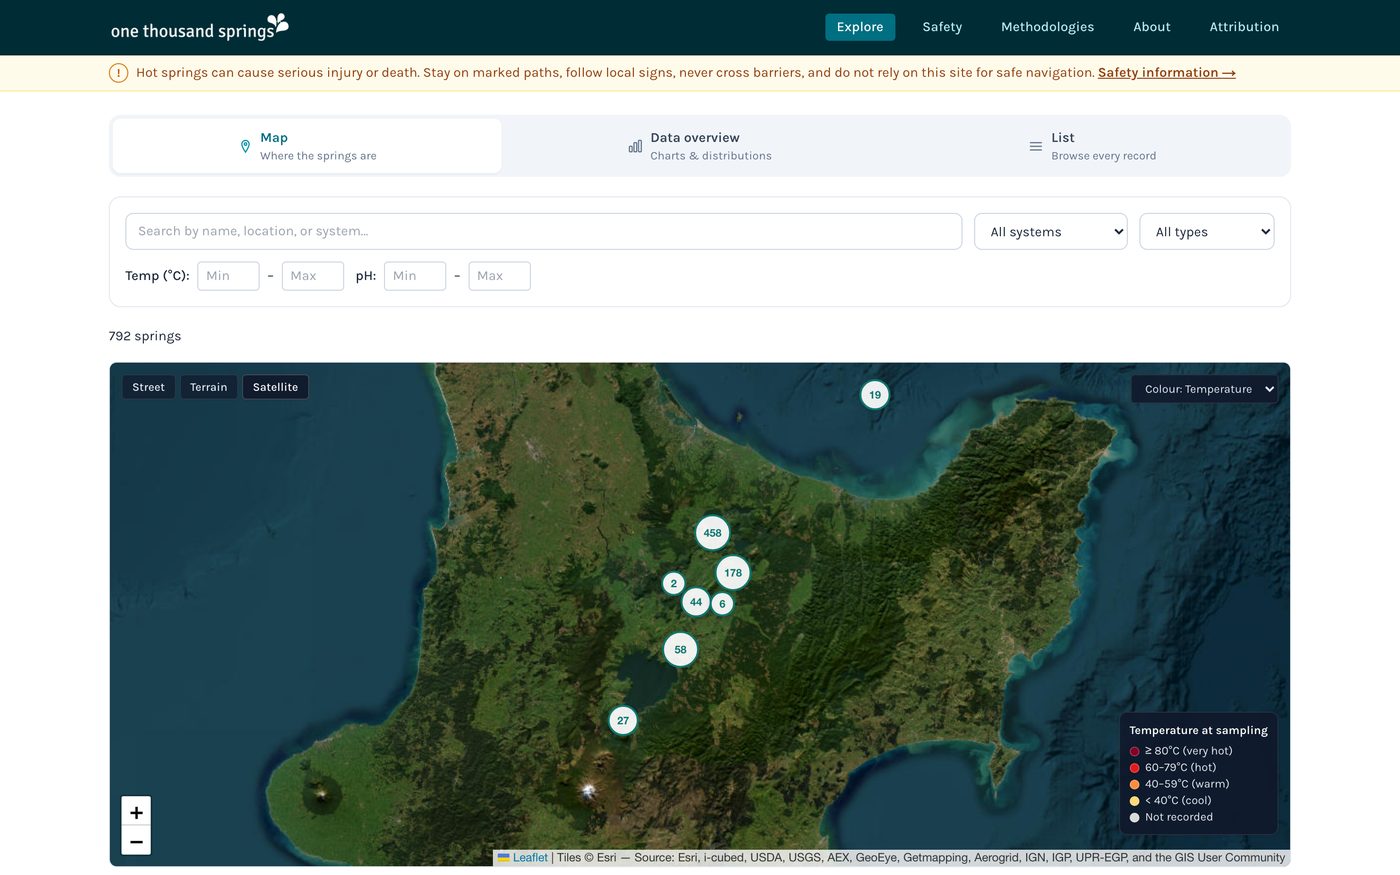The image size is (1400, 875).
Task: Switch map basemap to Street
Action: [148, 387]
